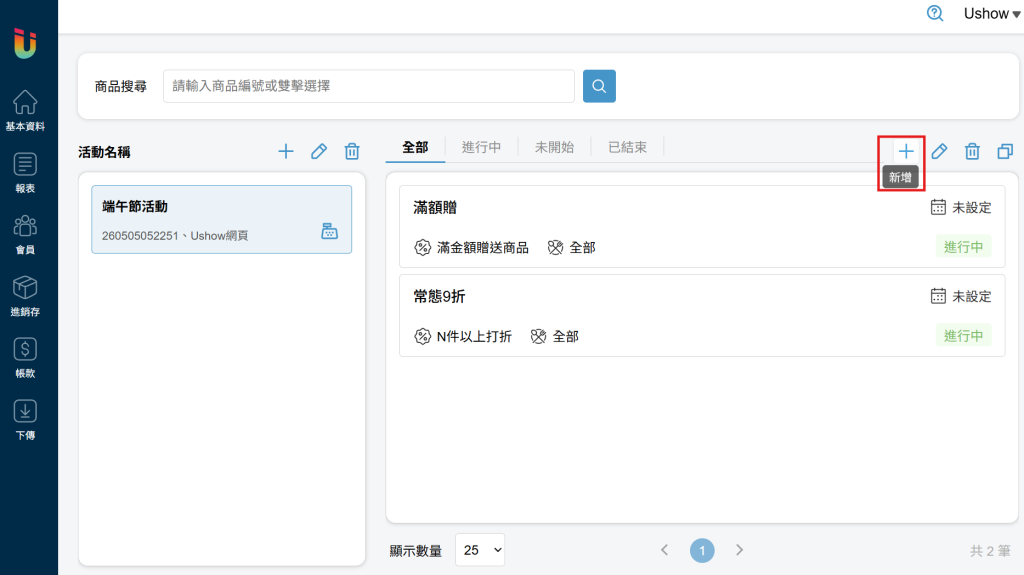The width and height of the screenshot is (1024, 575).
Task: Edit the promotion with right pencil icon
Action: 939,152
